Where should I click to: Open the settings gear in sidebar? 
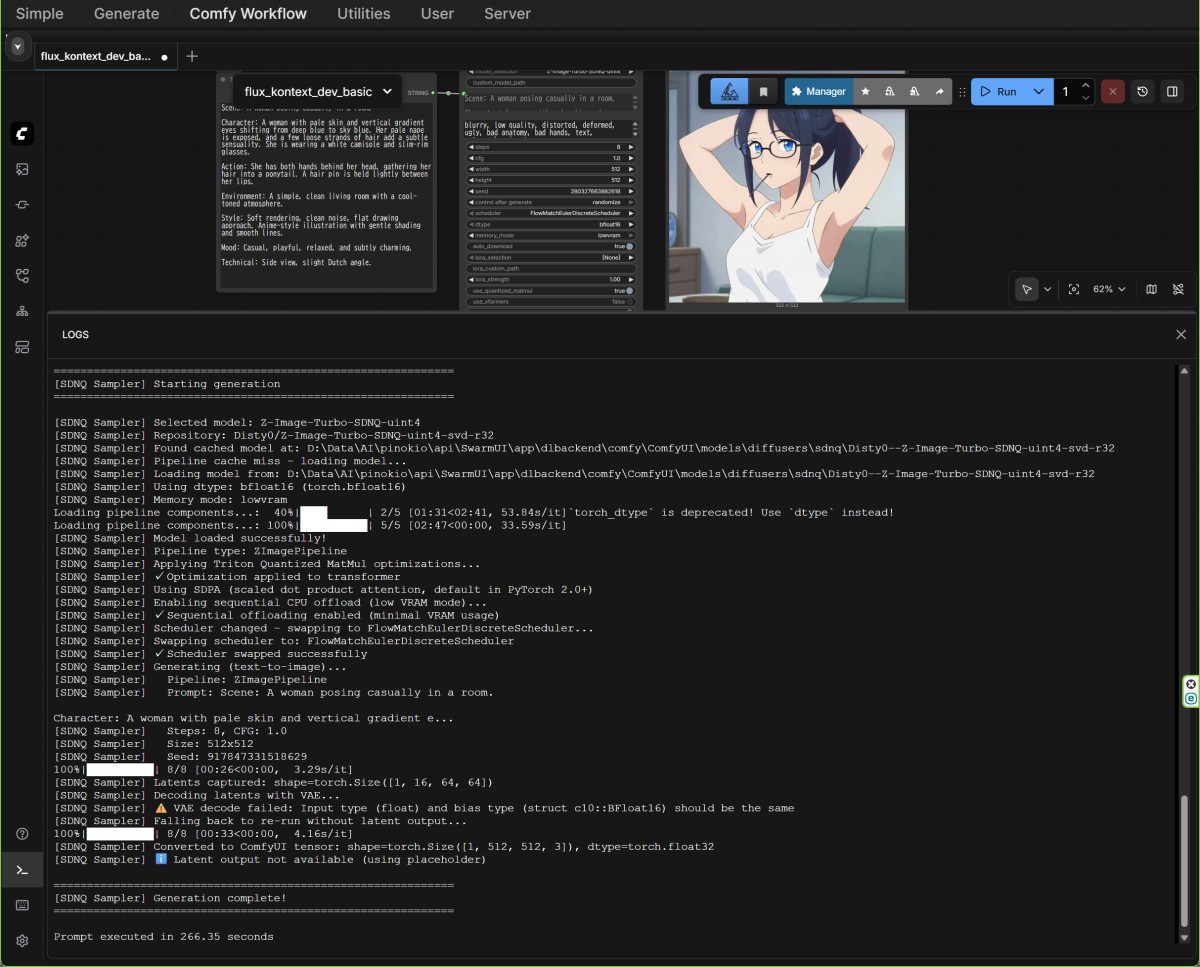coord(22,941)
